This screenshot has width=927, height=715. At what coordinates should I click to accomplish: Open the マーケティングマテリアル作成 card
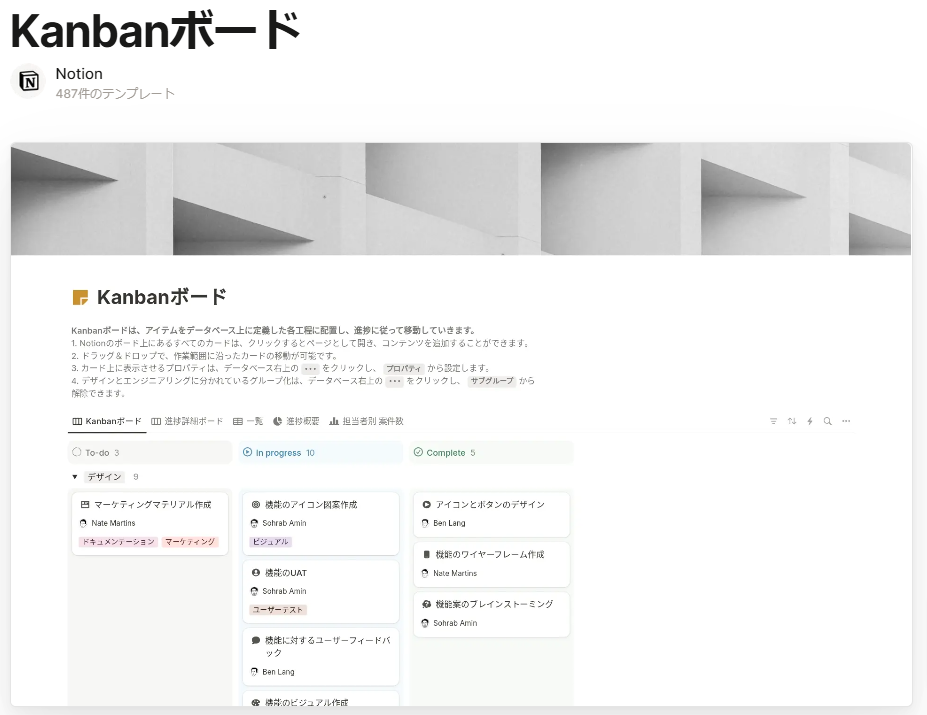pyautogui.click(x=150, y=523)
